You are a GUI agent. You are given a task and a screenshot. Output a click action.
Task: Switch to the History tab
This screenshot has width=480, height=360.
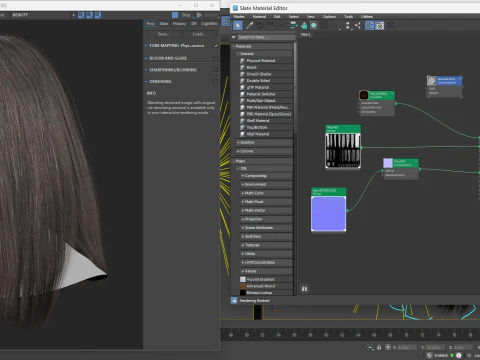point(179,24)
